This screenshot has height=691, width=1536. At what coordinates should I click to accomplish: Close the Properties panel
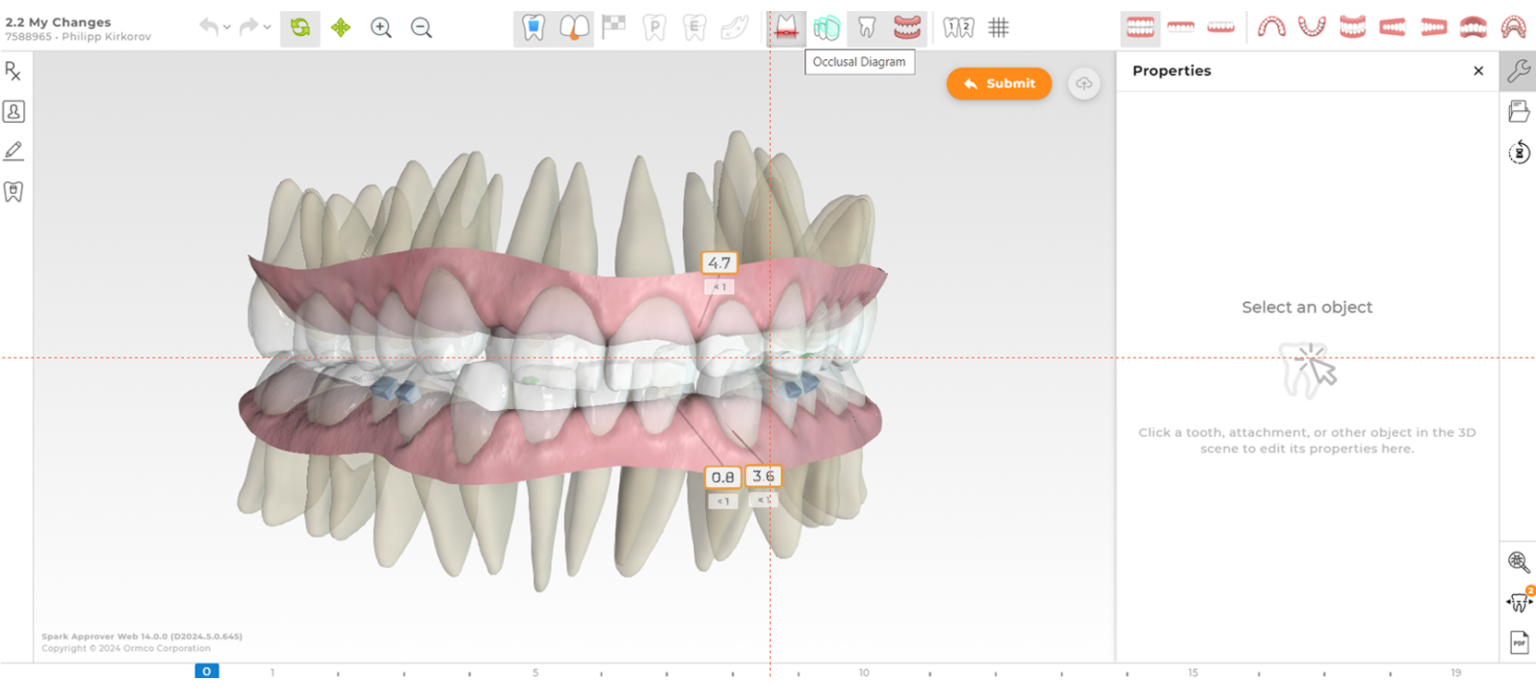(x=1478, y=71)
